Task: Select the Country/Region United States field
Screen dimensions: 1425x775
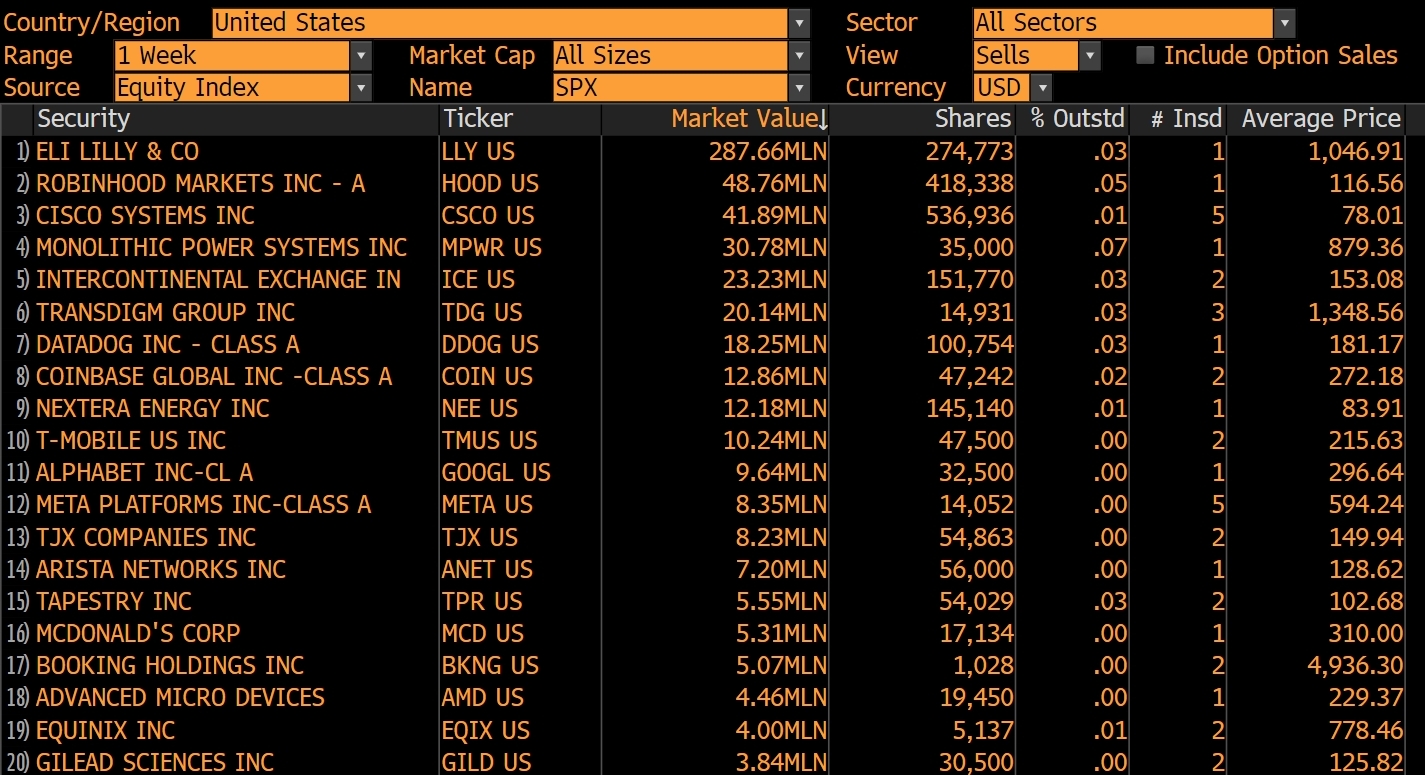Action: (500, 23)
